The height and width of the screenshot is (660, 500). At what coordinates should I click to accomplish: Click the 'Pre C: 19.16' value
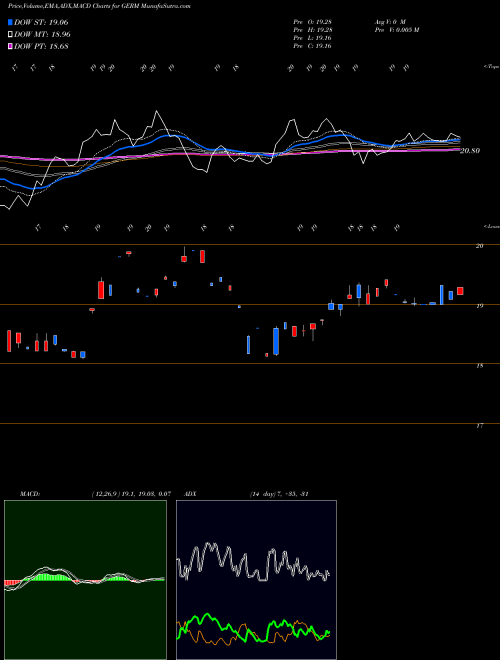coord(313,46)
